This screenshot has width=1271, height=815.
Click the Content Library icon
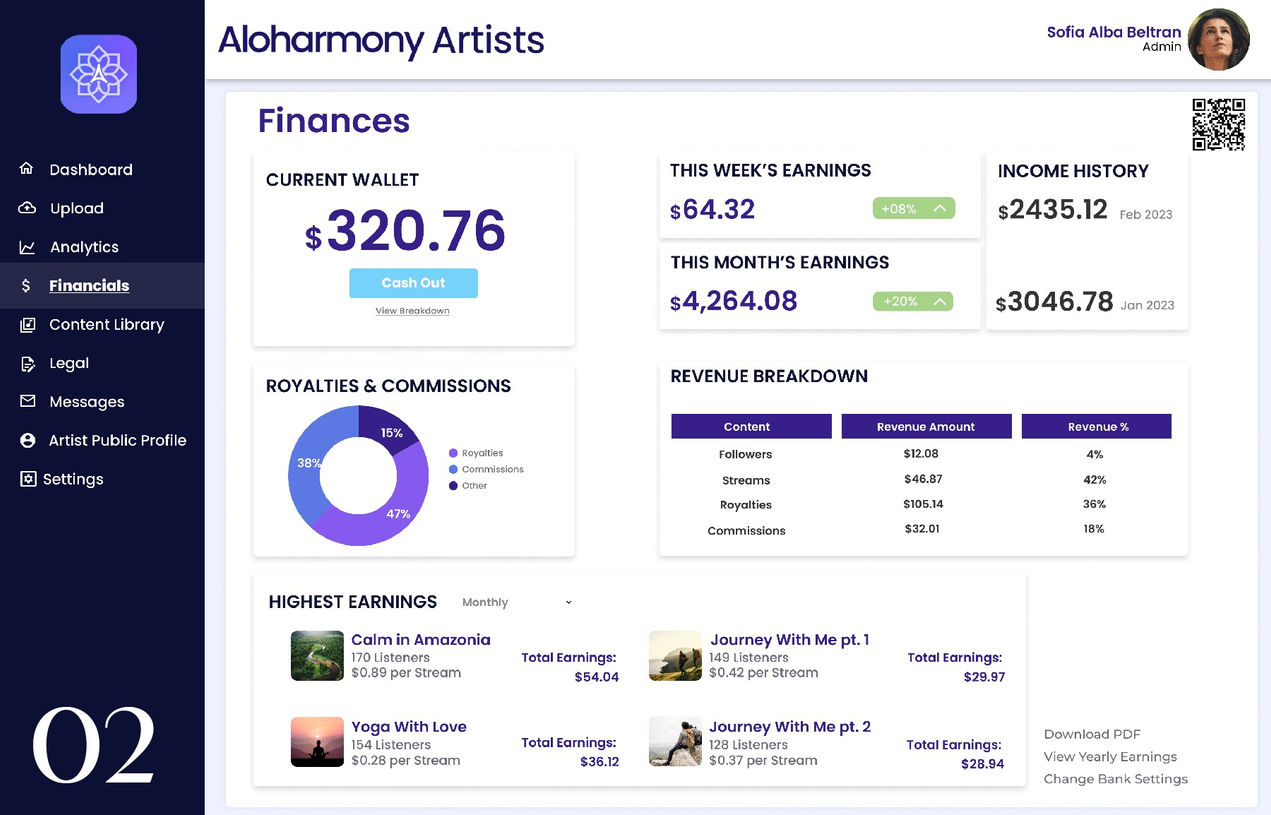(28, 325)
